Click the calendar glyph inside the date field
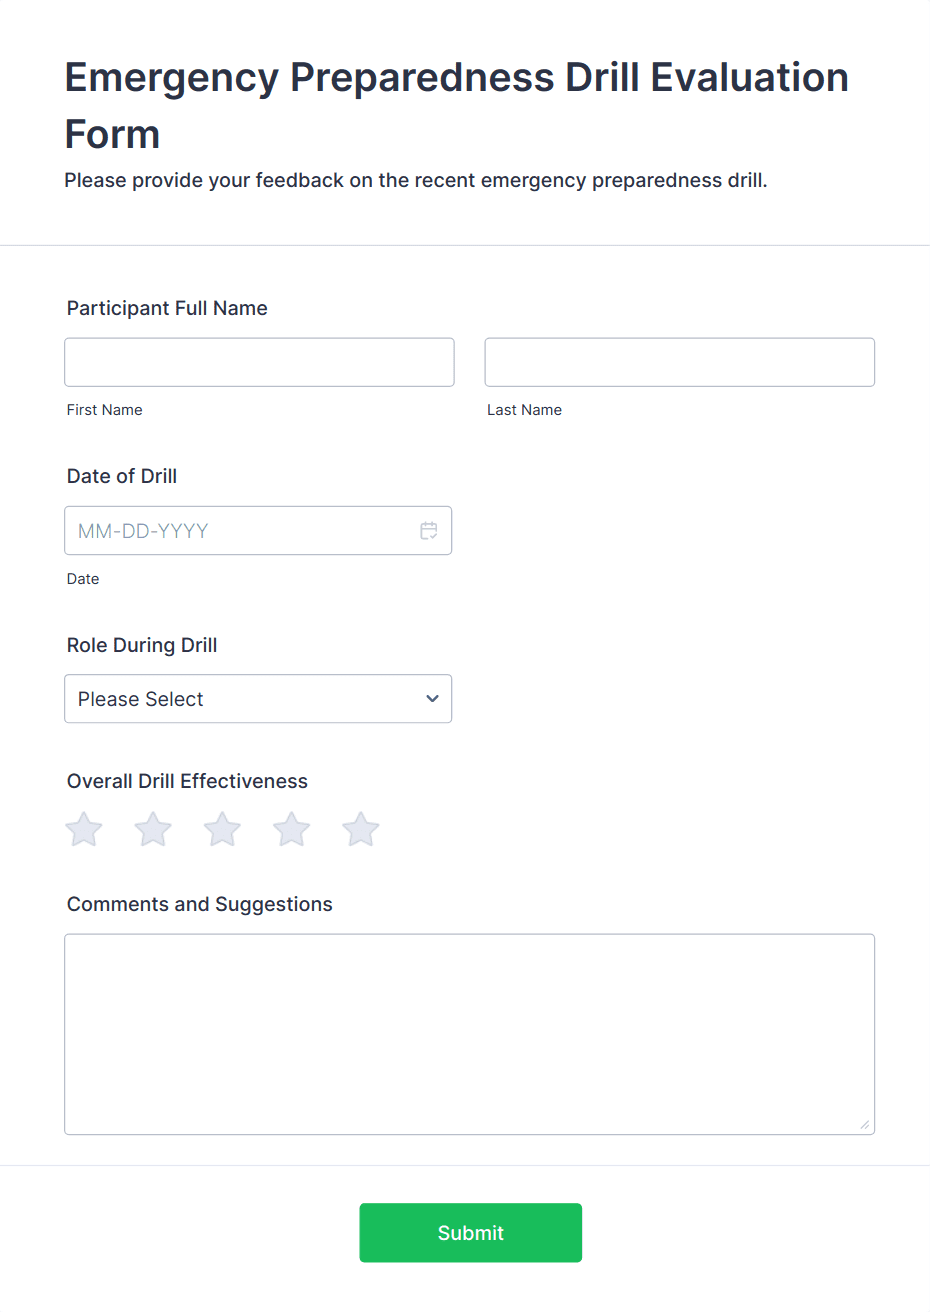This screenshot has height=1312, width=930. tap(429, 530)
